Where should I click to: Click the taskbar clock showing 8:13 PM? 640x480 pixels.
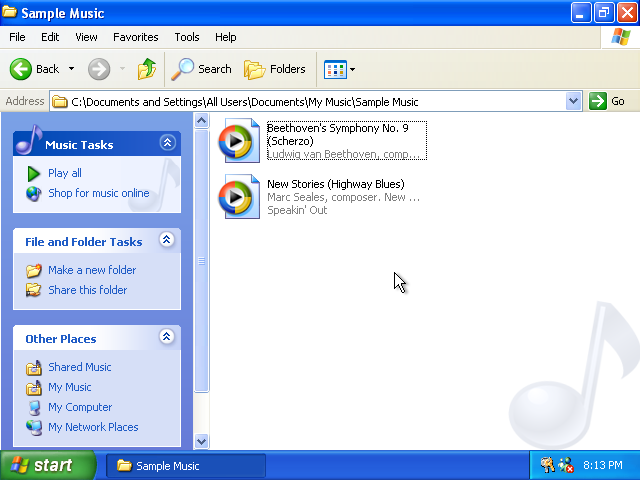(x=603, y=465)
